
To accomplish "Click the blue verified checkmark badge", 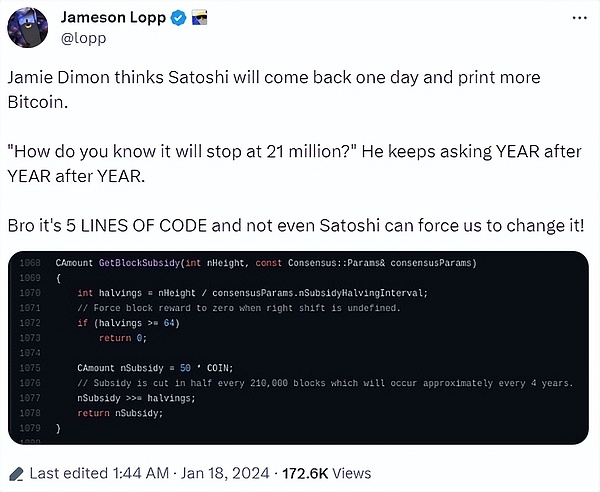I will pos(178,18).
